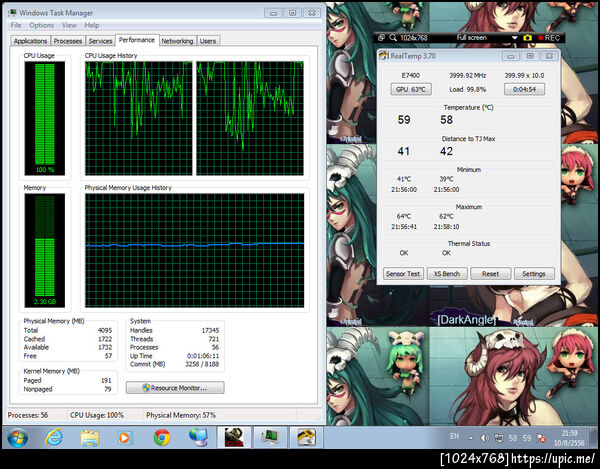Click the 399.99 x 10.0 multiplier text
This screenshot has height=469, width=600.
524,75
